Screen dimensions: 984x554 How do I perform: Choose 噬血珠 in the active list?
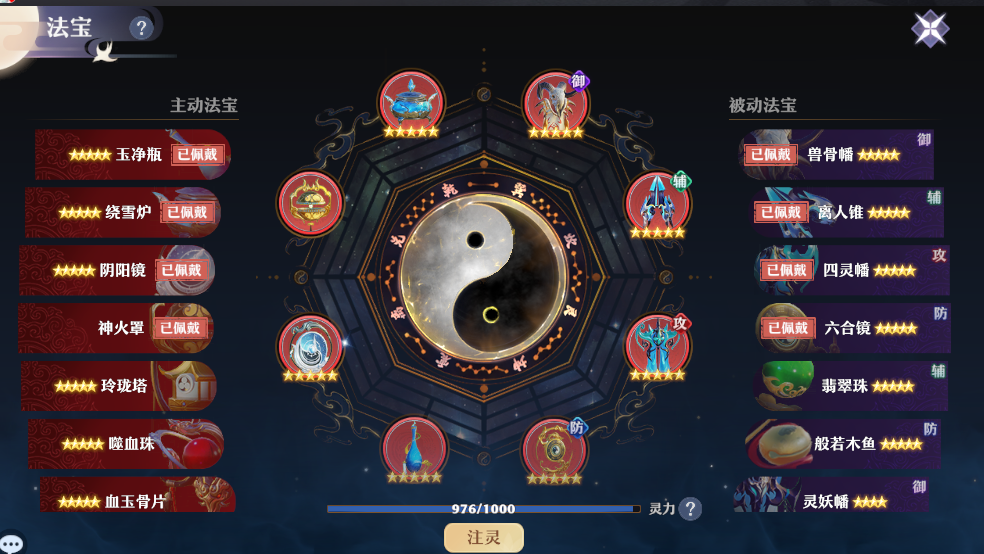pyautogui.click(x=126, y=444)
